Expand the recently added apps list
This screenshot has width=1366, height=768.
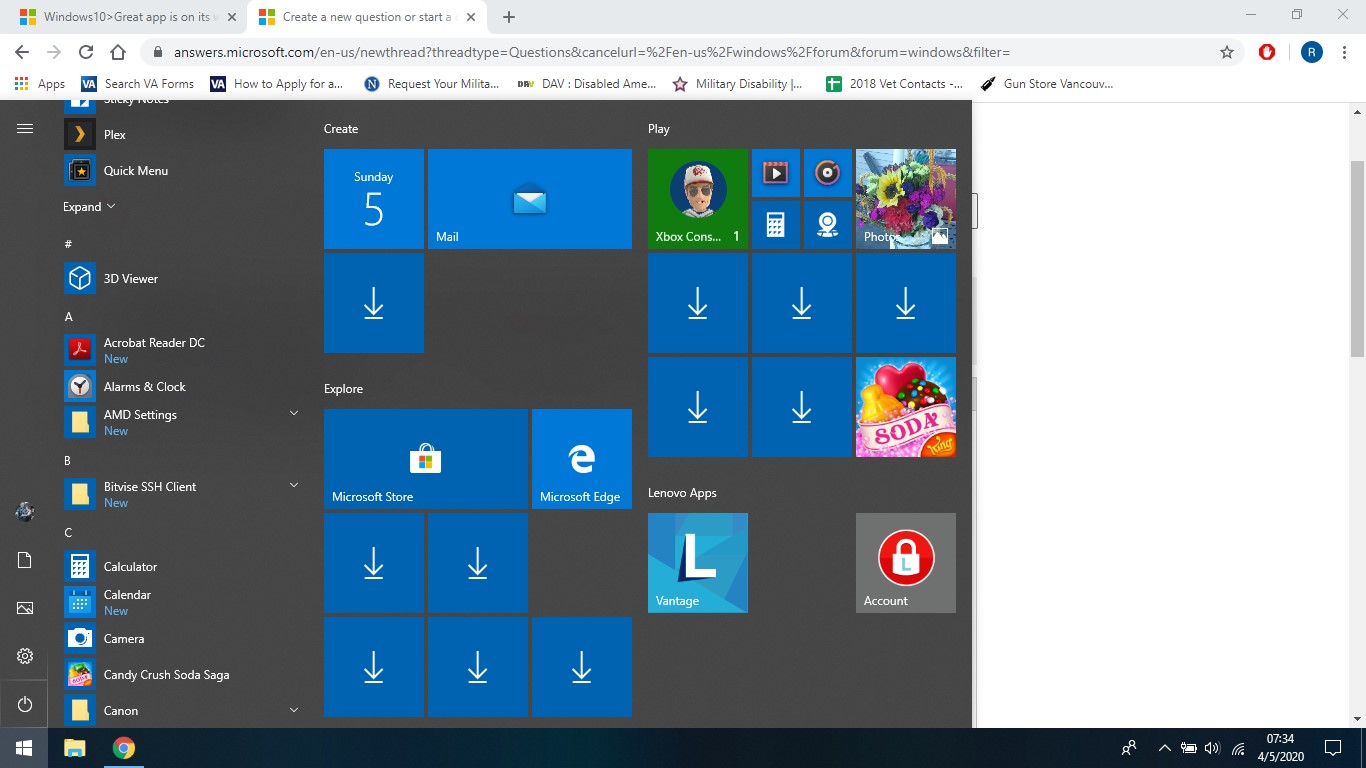coord(89,207)
